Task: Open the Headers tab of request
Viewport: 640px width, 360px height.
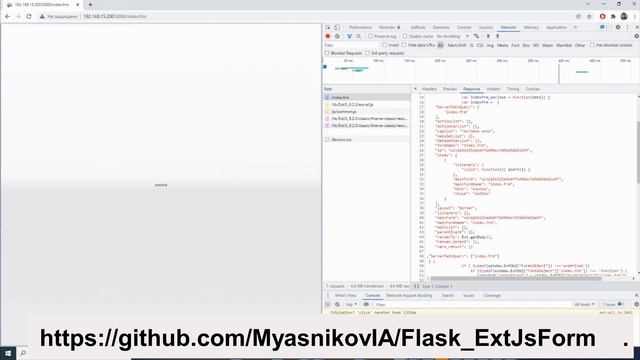Action: point(429,89)
